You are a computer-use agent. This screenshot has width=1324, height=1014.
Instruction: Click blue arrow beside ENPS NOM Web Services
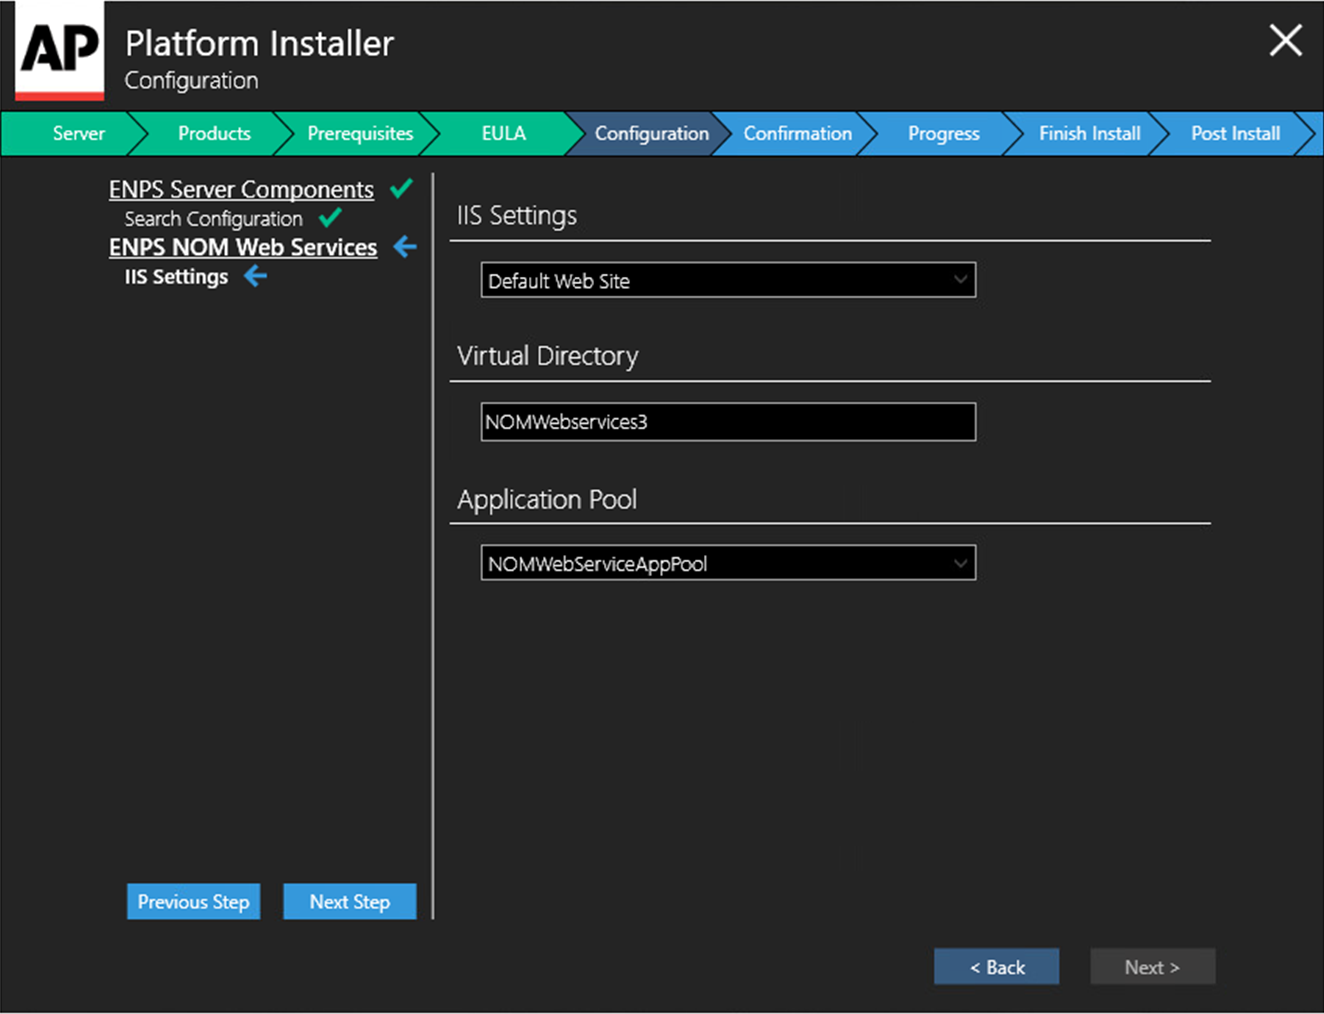[405, 246]
